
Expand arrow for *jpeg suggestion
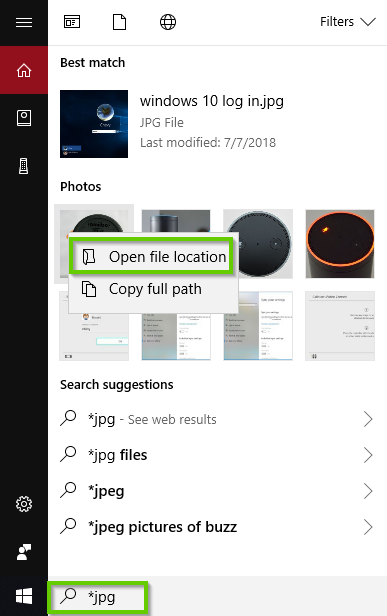point(368,491)
